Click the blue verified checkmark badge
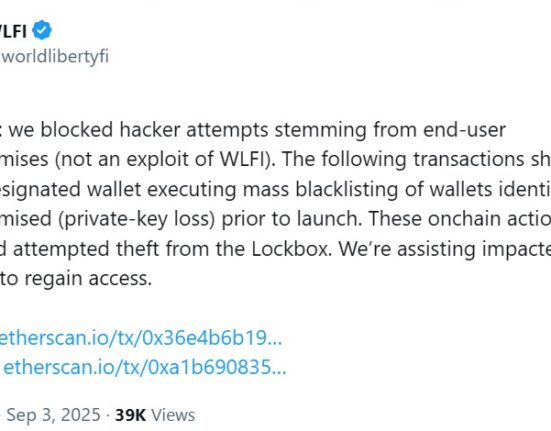 point(42,30)
